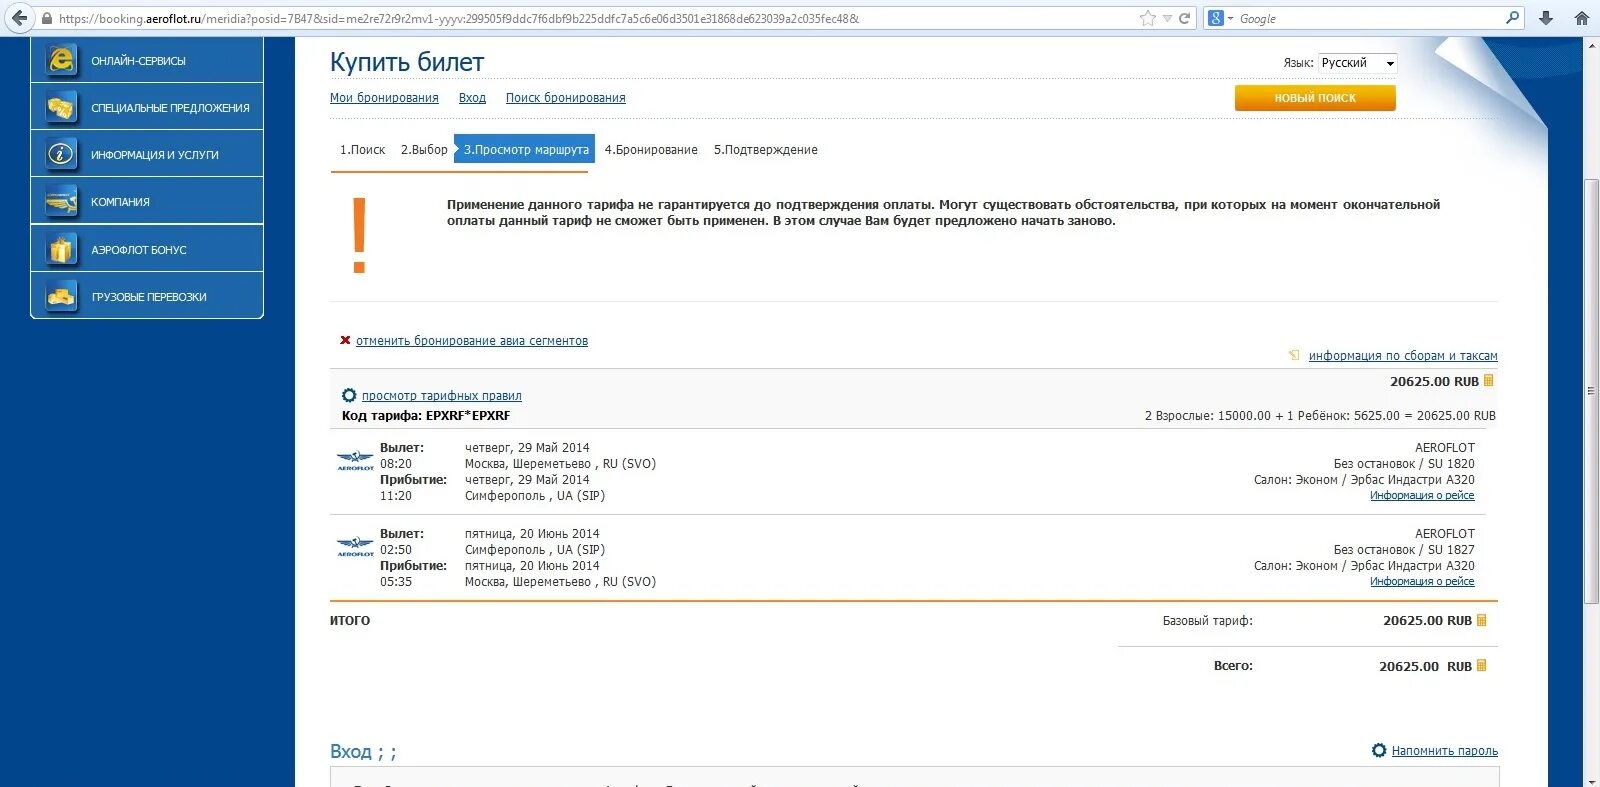Click calculator icon next to top 20625.00 RUB
Screen dimensions: 1600x787
(1489, 380)
